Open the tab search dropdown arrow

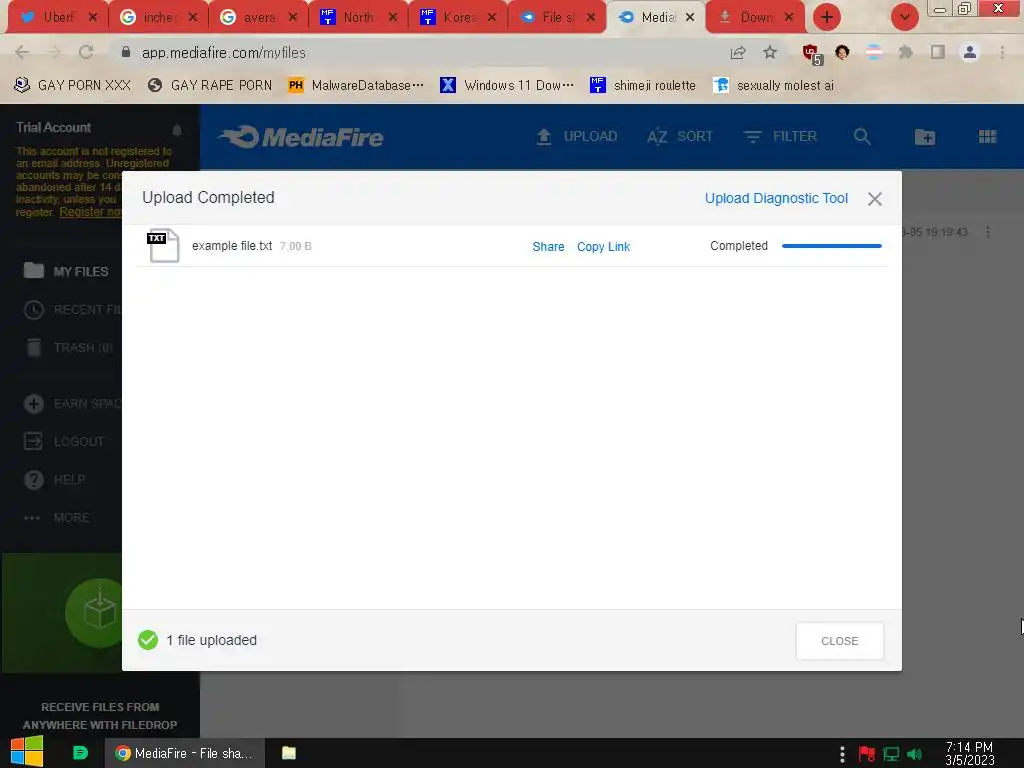point(904,17)
